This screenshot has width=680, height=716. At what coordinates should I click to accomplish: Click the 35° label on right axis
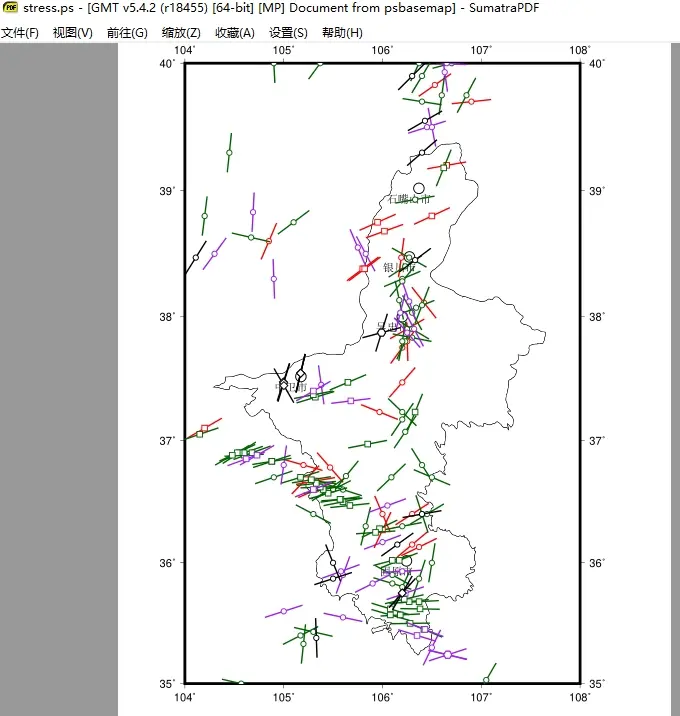point(598,684)
